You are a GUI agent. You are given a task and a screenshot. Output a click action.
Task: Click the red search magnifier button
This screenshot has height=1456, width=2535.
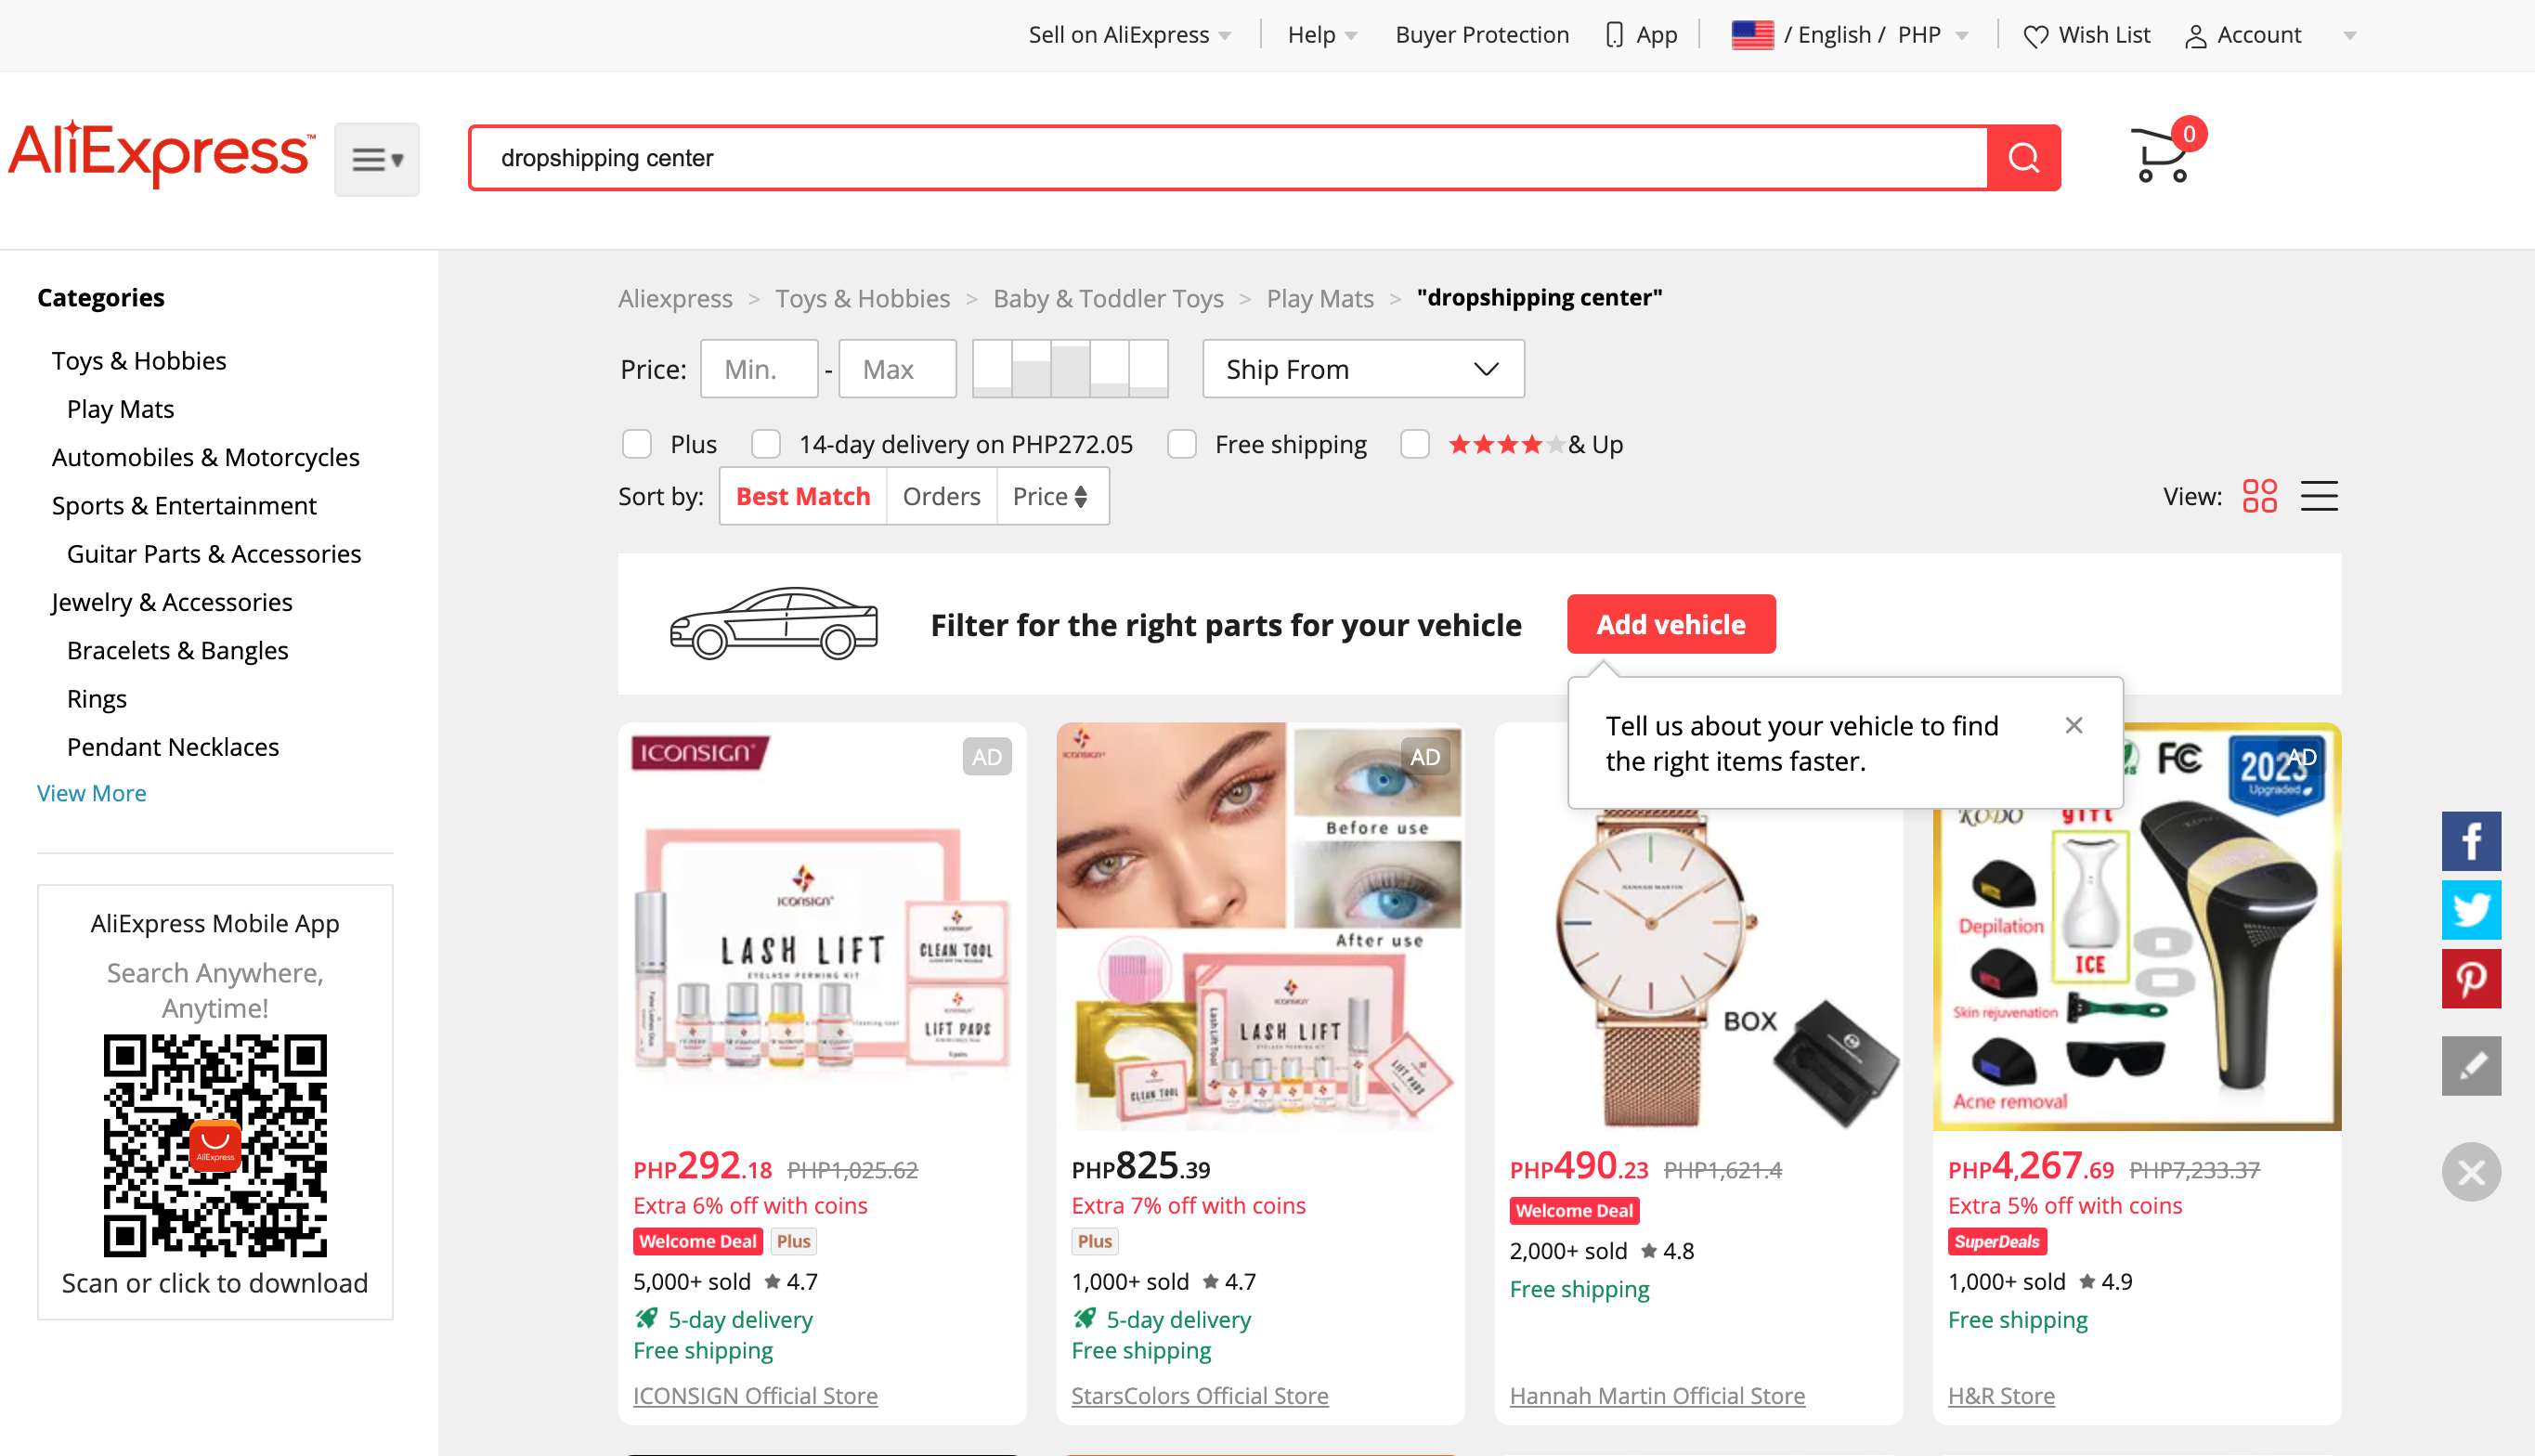(2023, 158)
